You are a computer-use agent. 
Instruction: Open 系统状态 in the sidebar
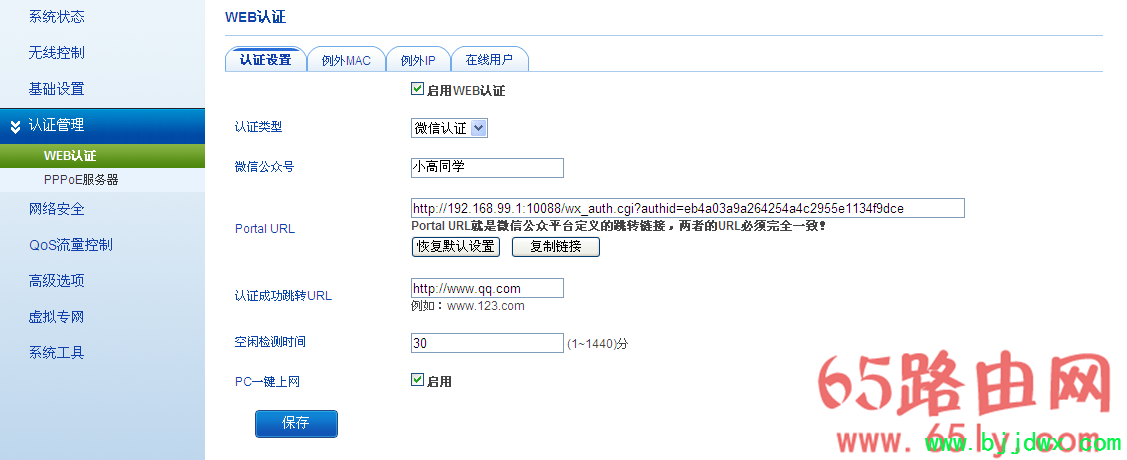click(56, 17)
